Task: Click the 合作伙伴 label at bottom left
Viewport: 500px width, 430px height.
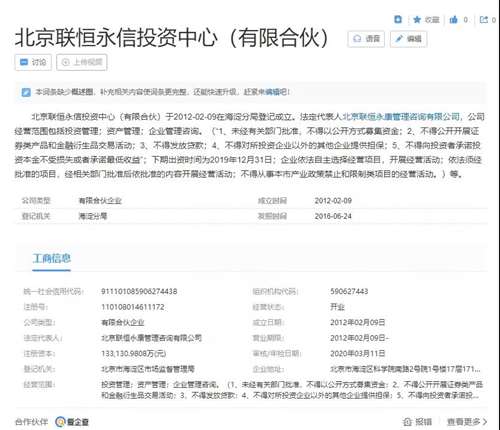Action: pyautogui.click(x=31, y=422)
